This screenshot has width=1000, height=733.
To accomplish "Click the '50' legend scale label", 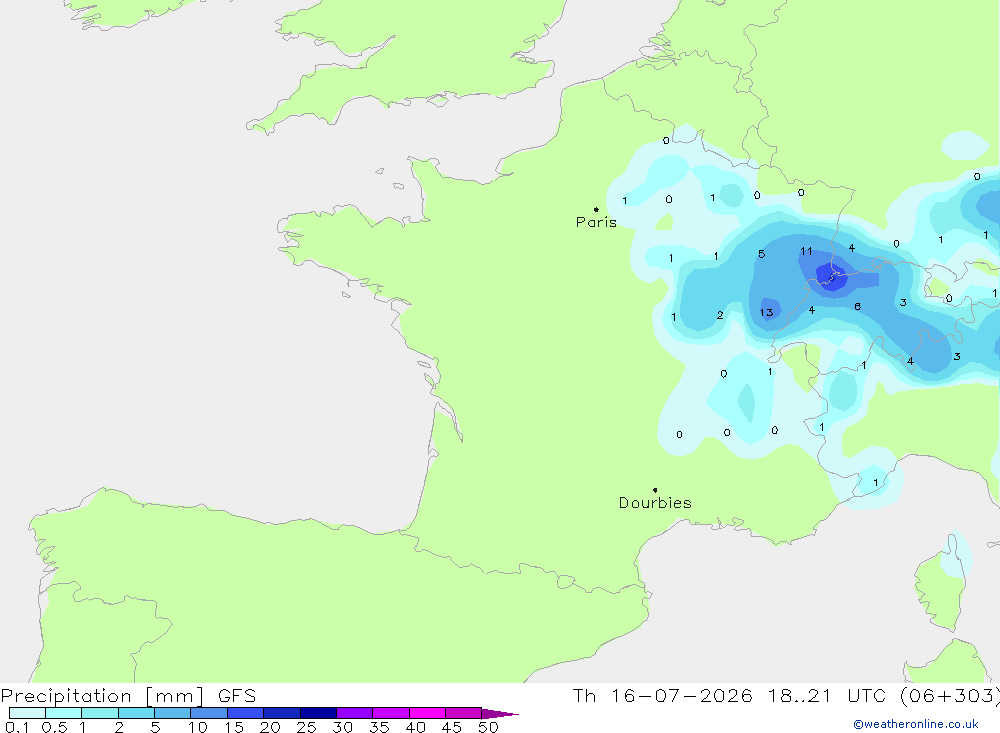I will pos(488,727).
